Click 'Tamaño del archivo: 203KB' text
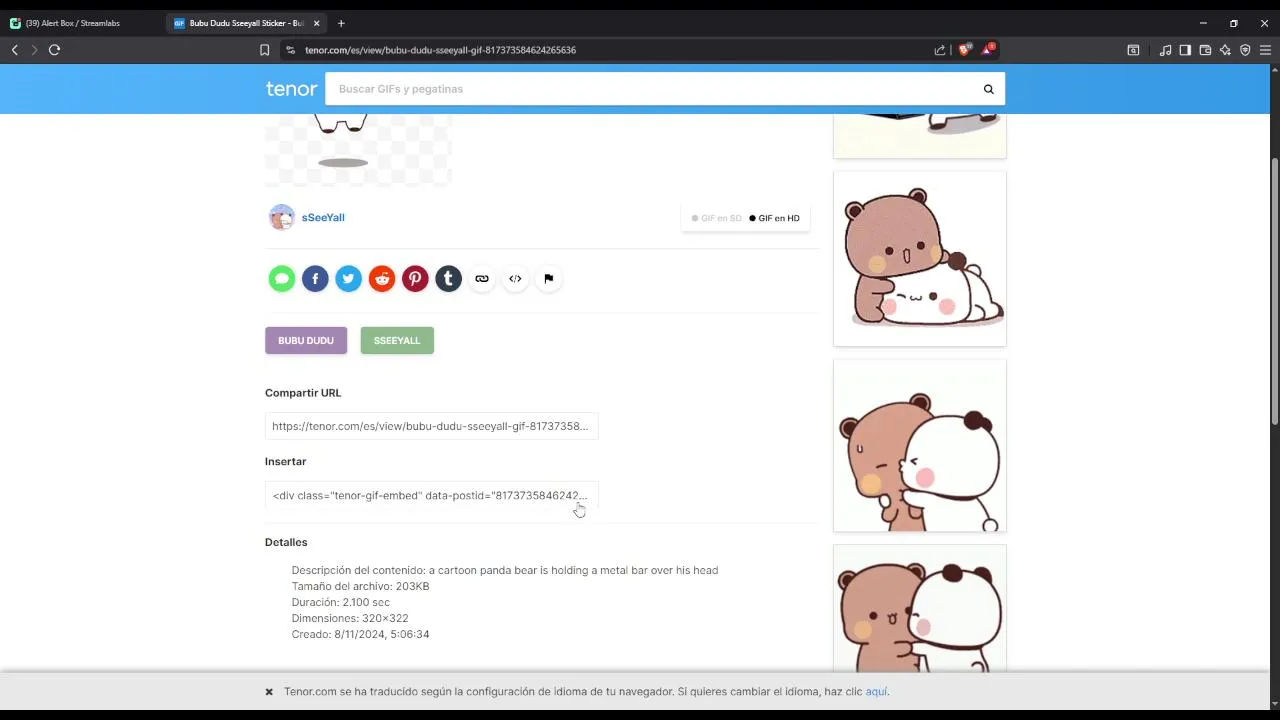Viewport: 1280px width, 720px height. coord(360,586)
